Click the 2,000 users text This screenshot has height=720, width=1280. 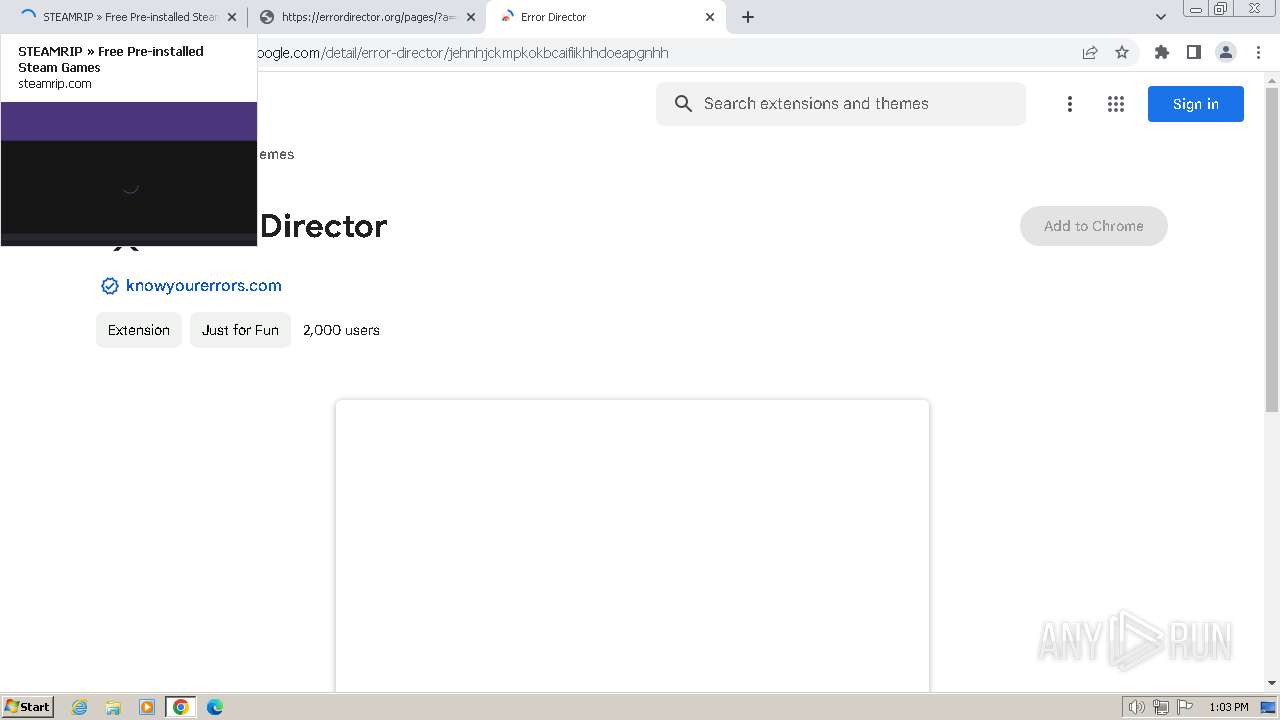(x=341, y=330)
